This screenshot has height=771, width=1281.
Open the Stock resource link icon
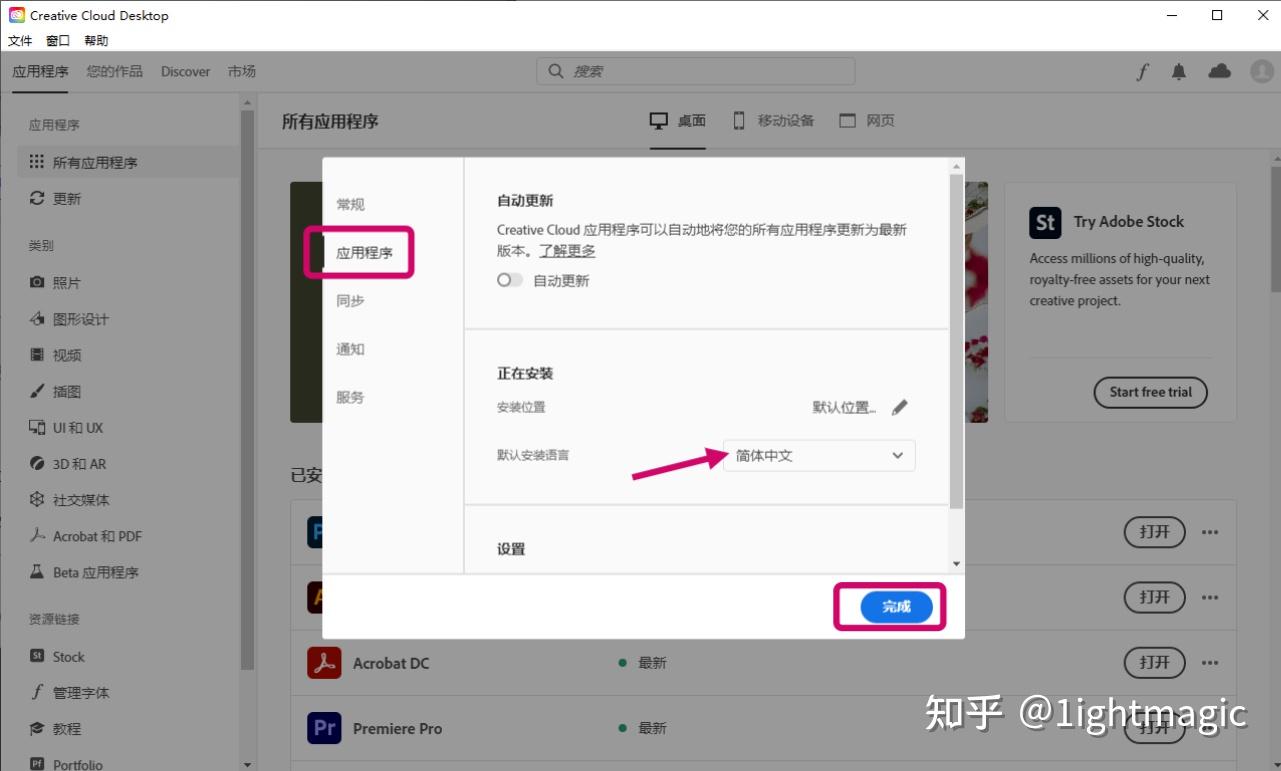click(37, 656)
